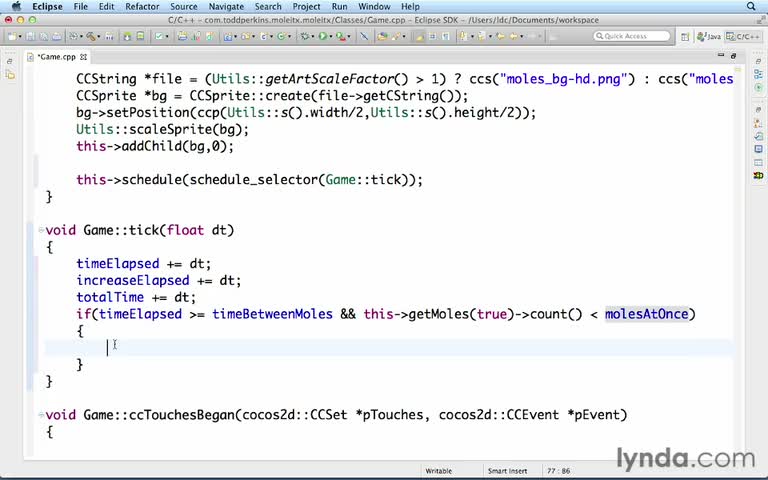Open the Debug dropdown arrow

pos(312,37)
